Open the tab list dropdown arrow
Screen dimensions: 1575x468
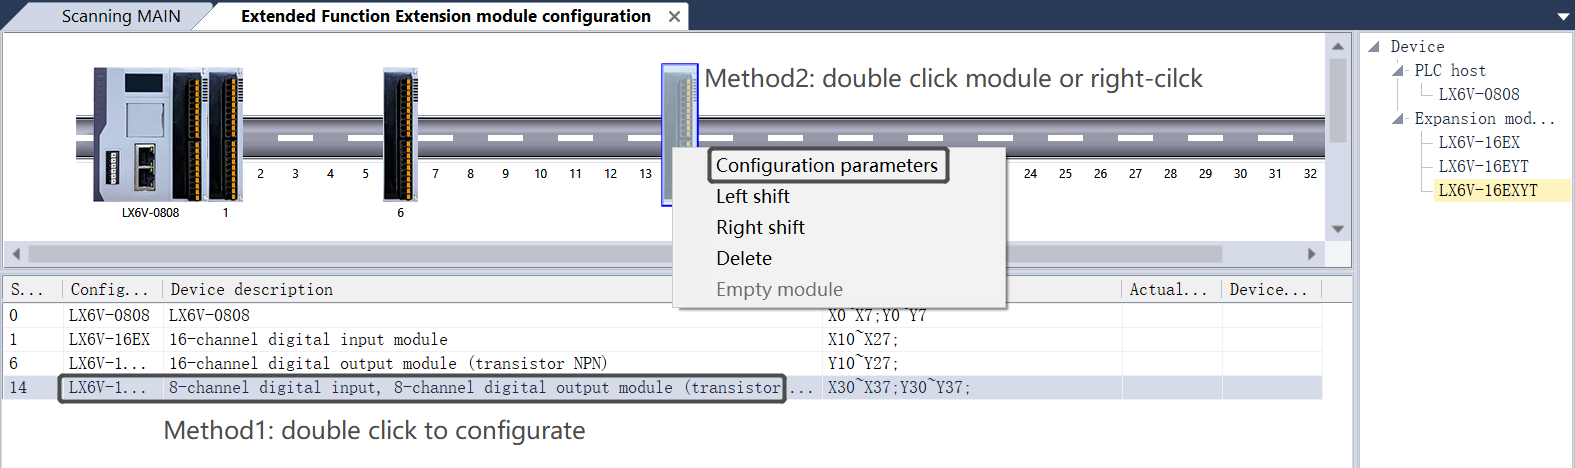click(x=1563, y=17)
